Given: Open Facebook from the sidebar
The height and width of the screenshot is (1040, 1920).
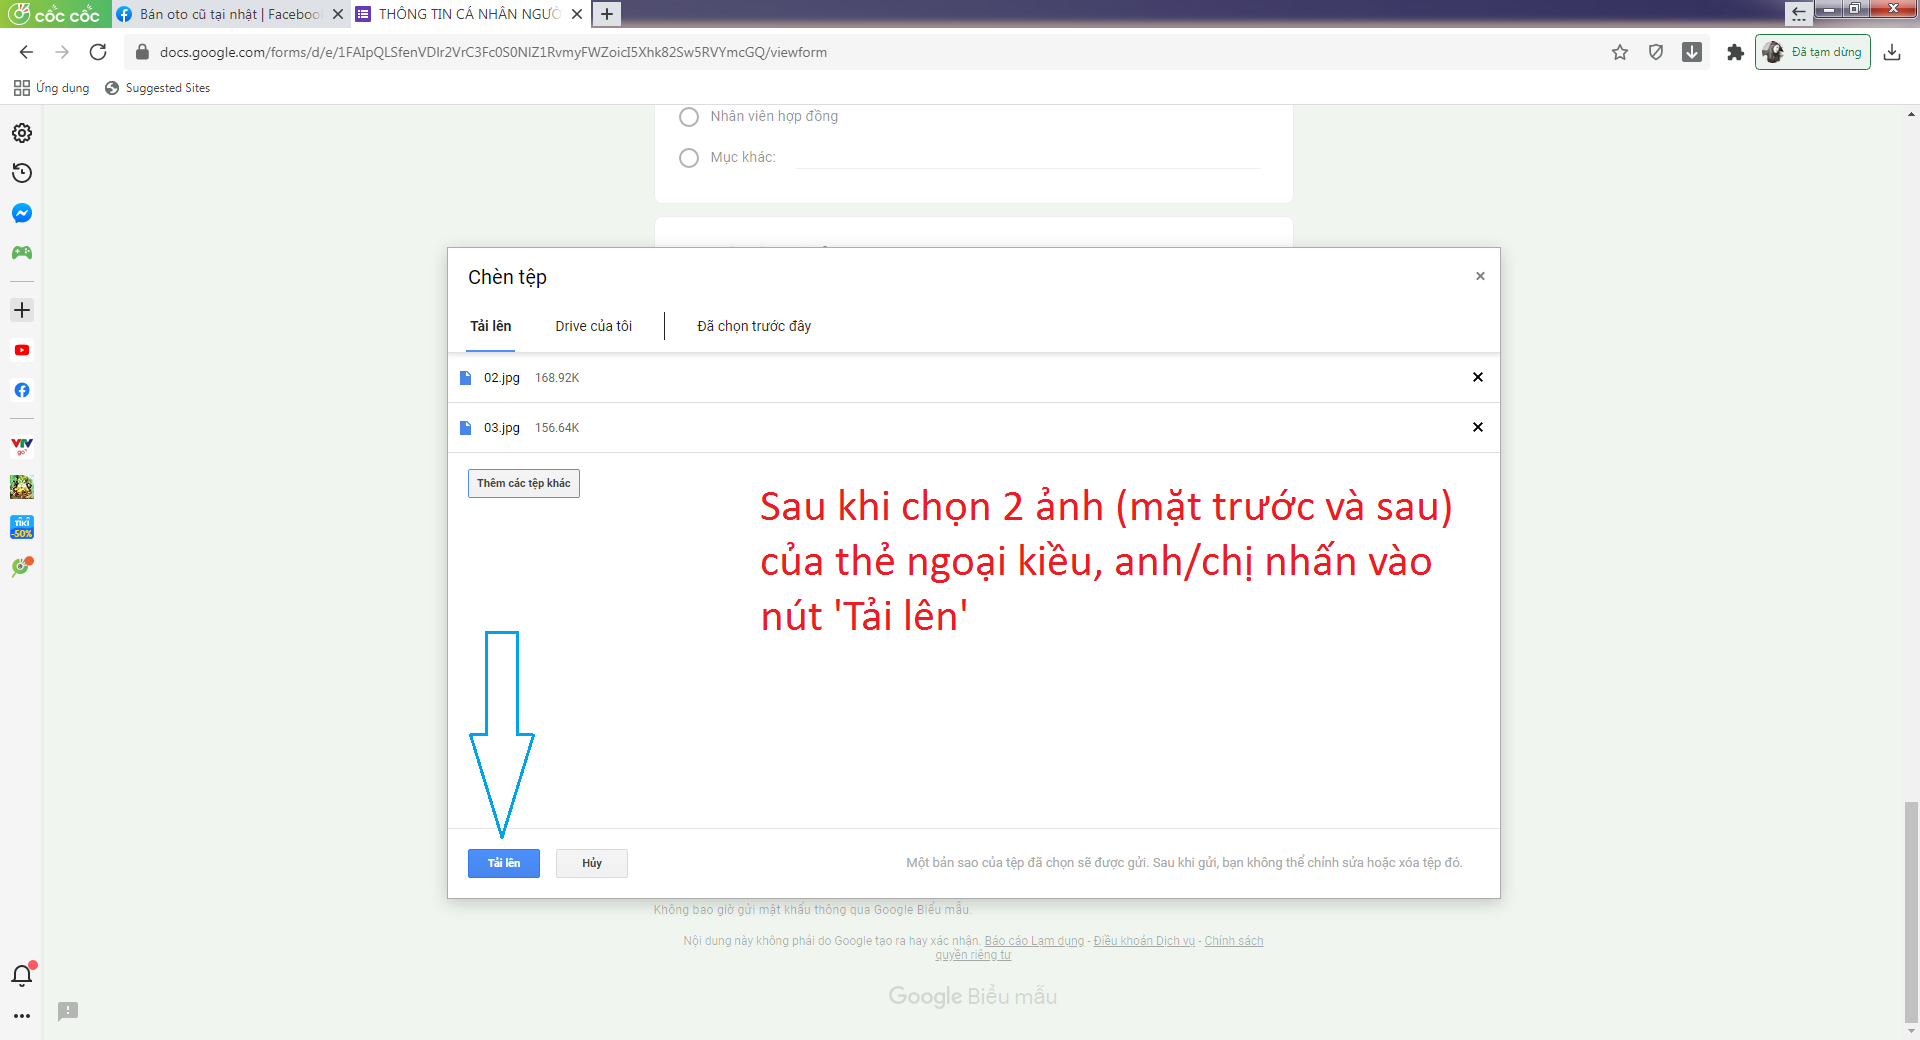Looking at the screenshot, I should pyautogui.click(x=22, y=390).
